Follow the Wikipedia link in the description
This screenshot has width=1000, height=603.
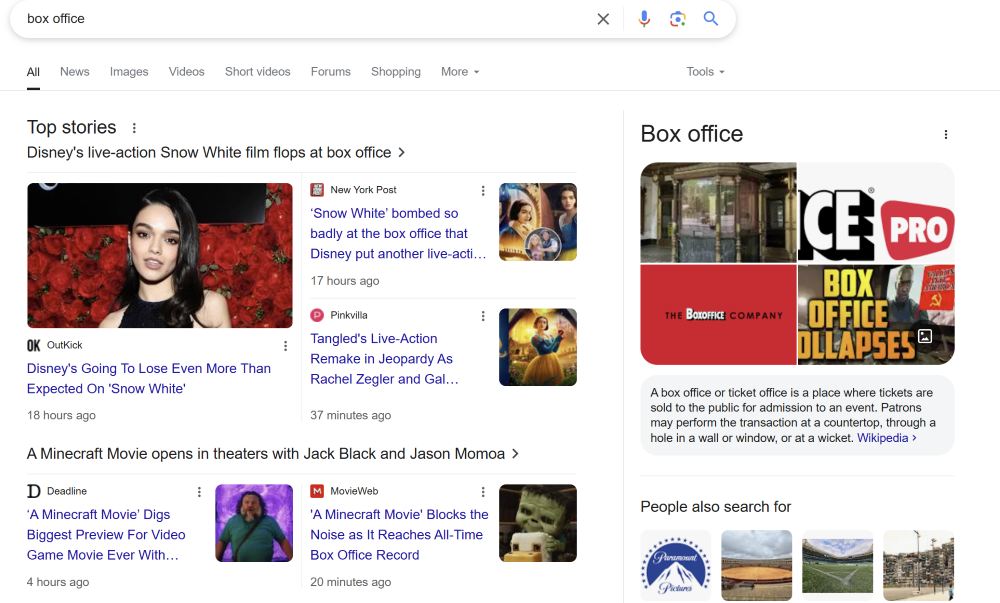(x=886, y=438)
